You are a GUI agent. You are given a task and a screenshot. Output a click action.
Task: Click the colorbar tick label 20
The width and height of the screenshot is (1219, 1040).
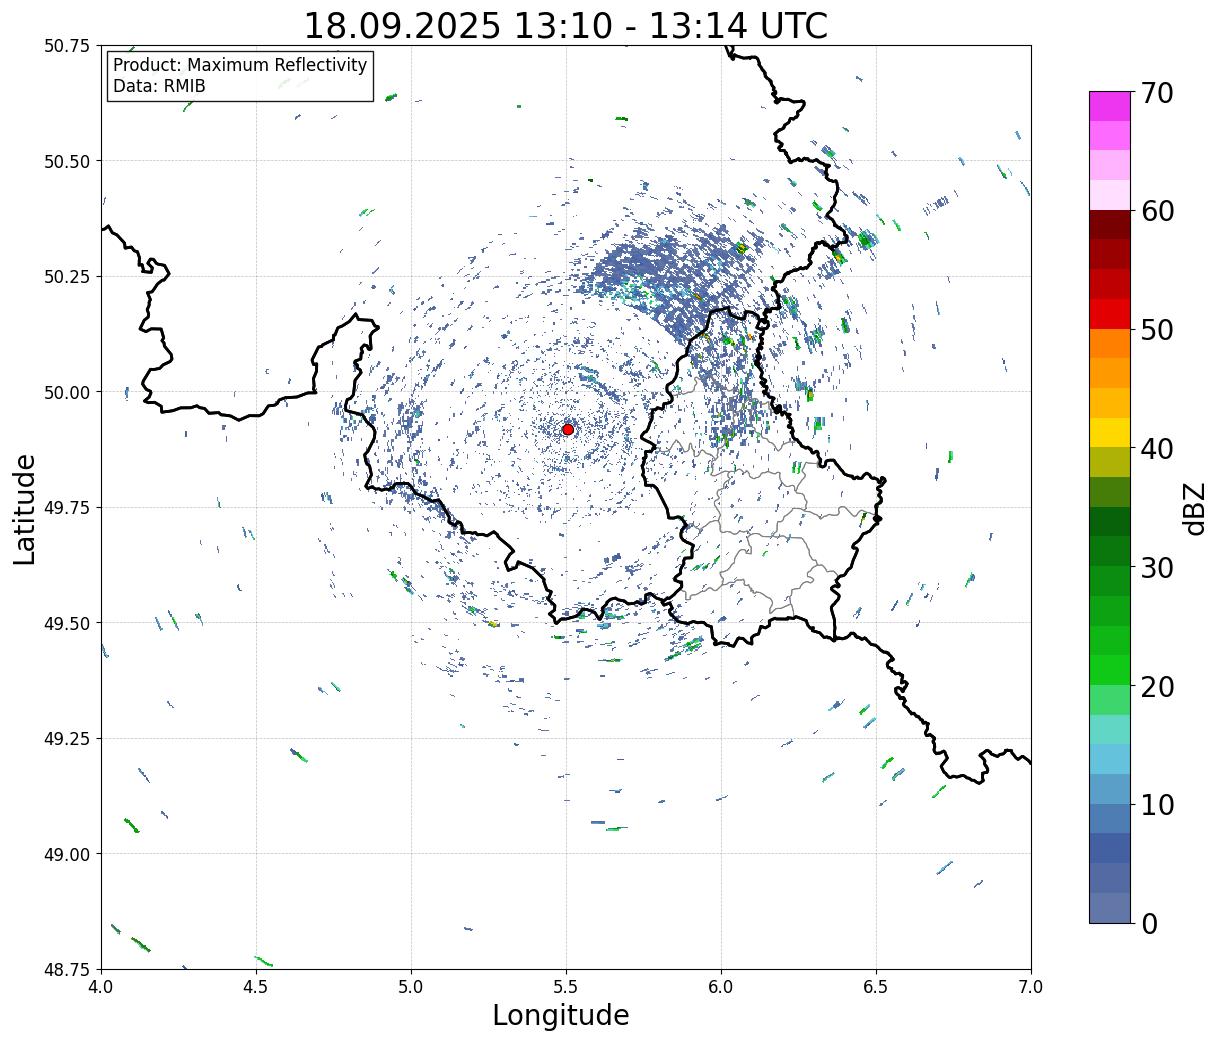(1157, 686)
